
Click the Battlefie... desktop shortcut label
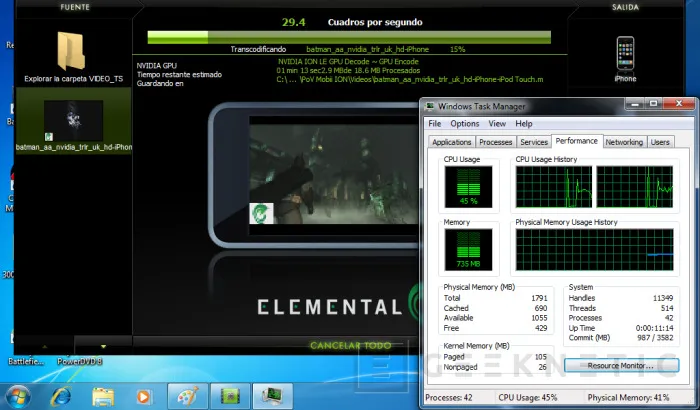click(26, 361)
